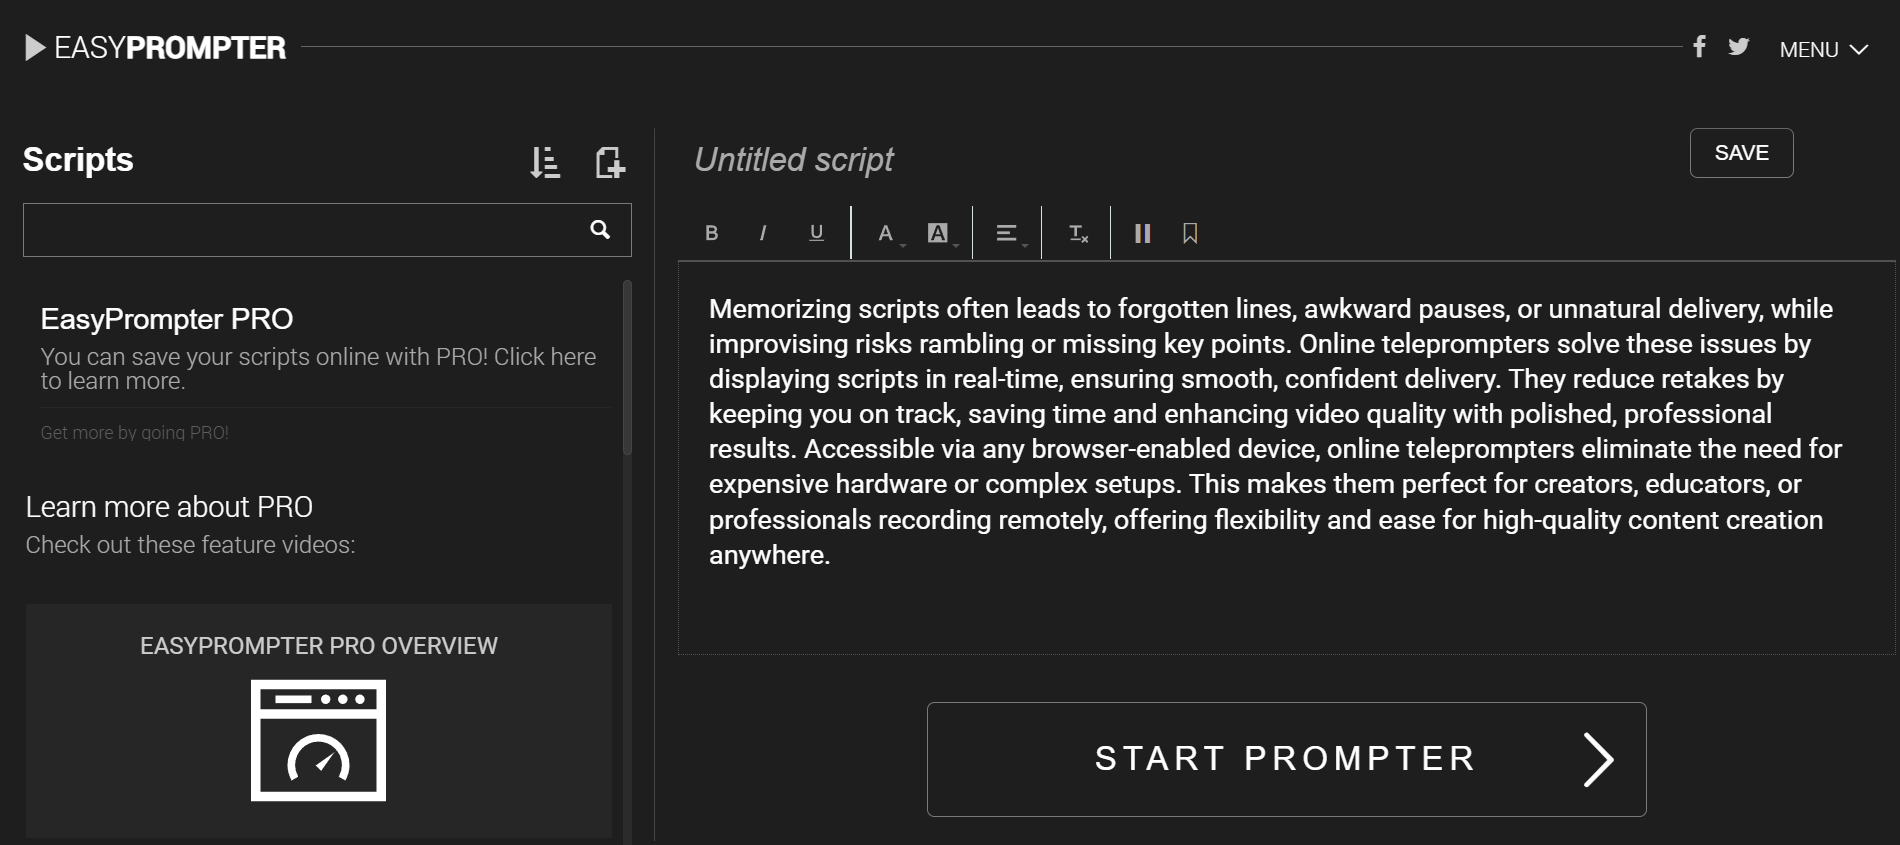Viewport: 1900px width, 845px height.
Task: Clear formatting with the Tx button
Action: [x=1077, y=233]
